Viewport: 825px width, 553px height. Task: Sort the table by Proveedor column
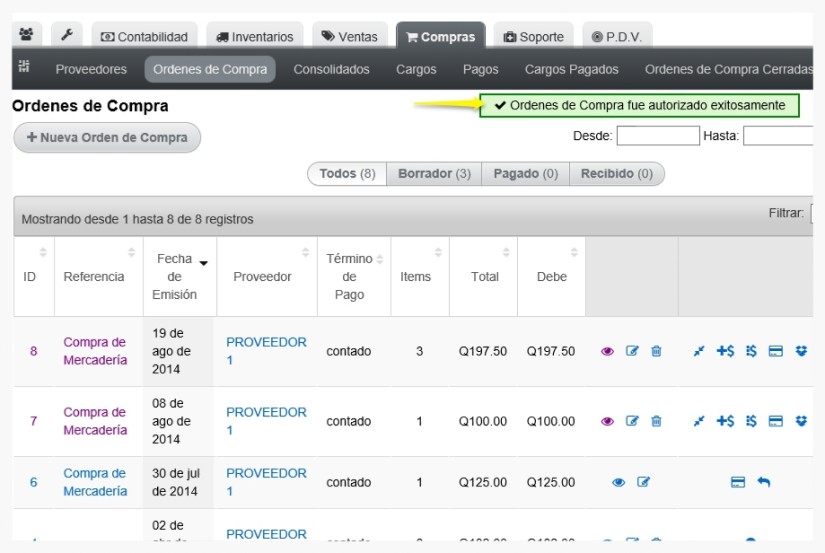pos(267,276)
